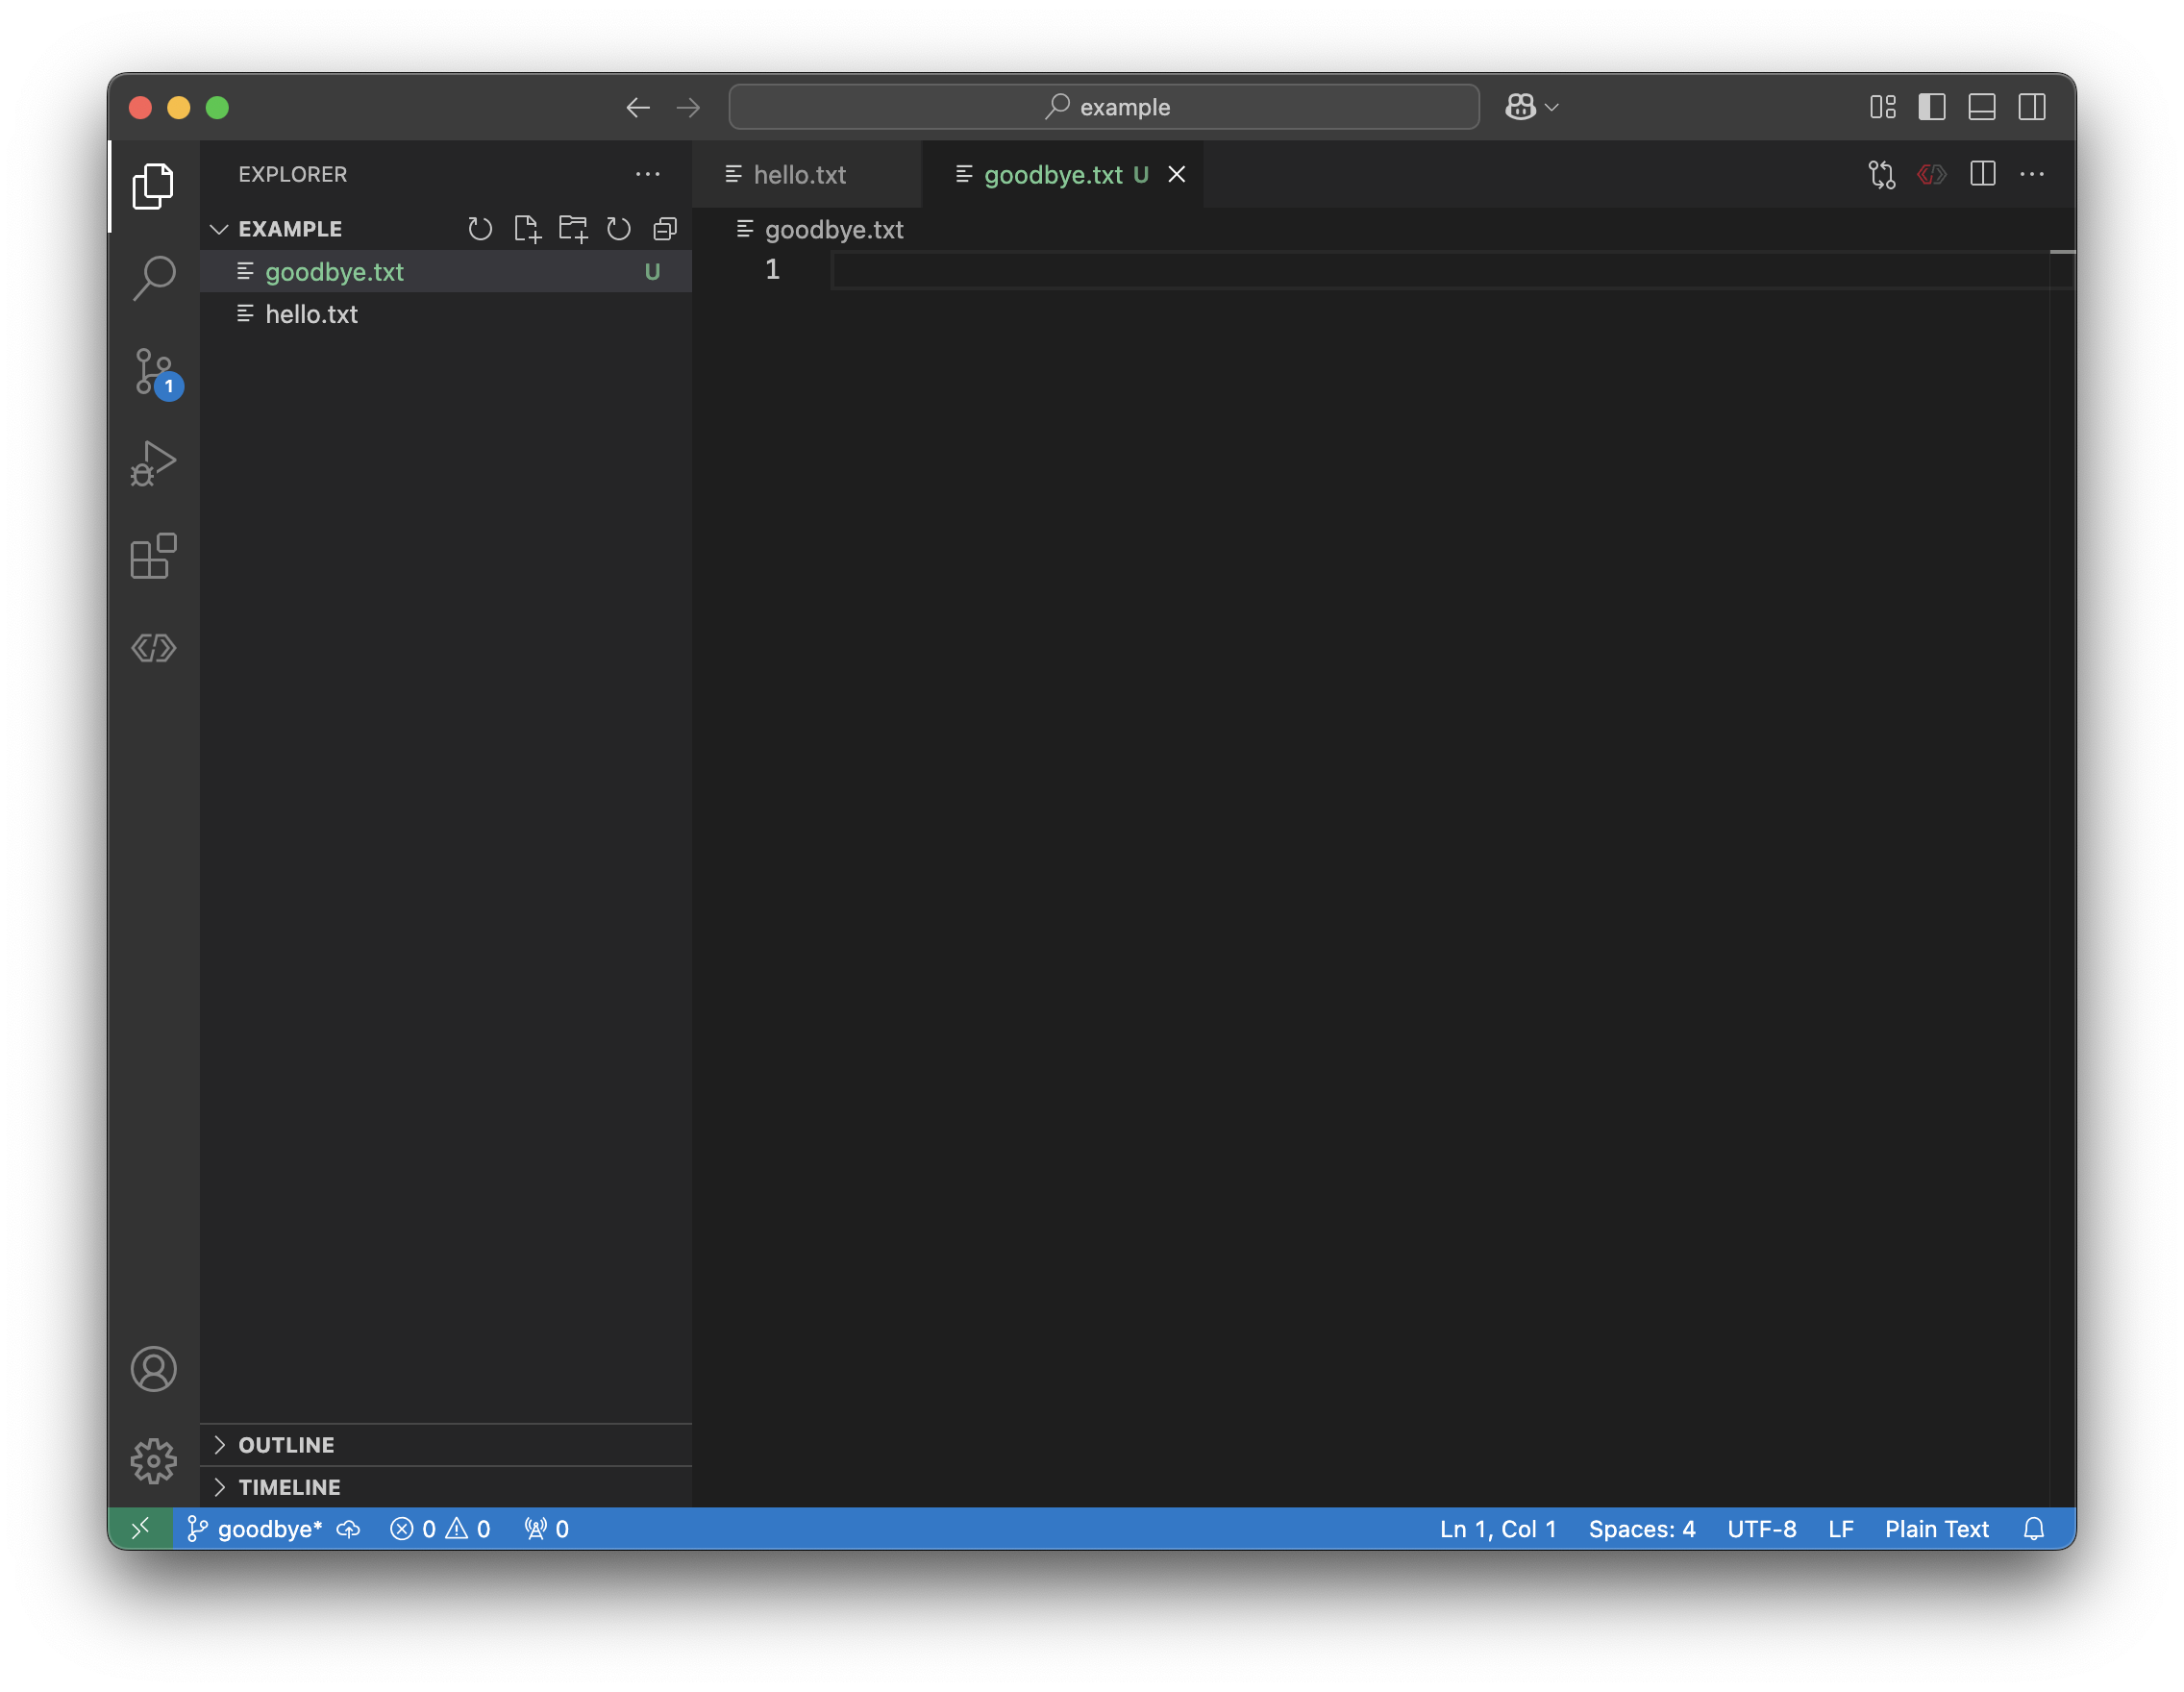2184x1692 pixels.
Task: Open the code brackets view in activity bar
Action: pyautogui.click(x=153, y=648)
